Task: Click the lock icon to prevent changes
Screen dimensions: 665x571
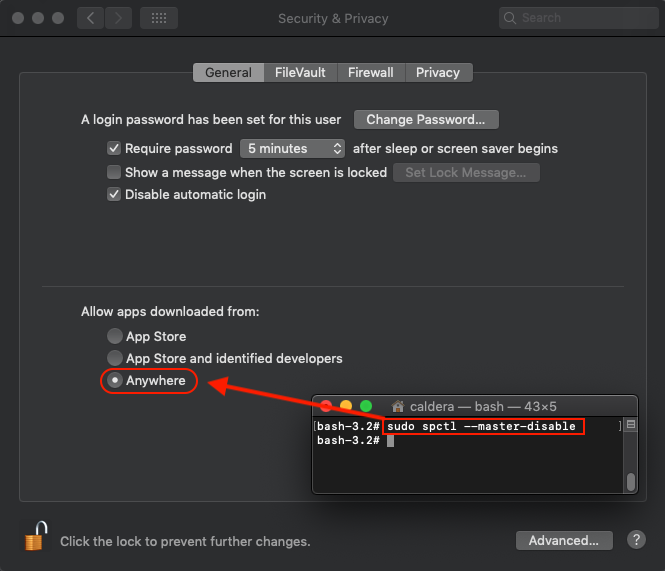Action: 36,537
